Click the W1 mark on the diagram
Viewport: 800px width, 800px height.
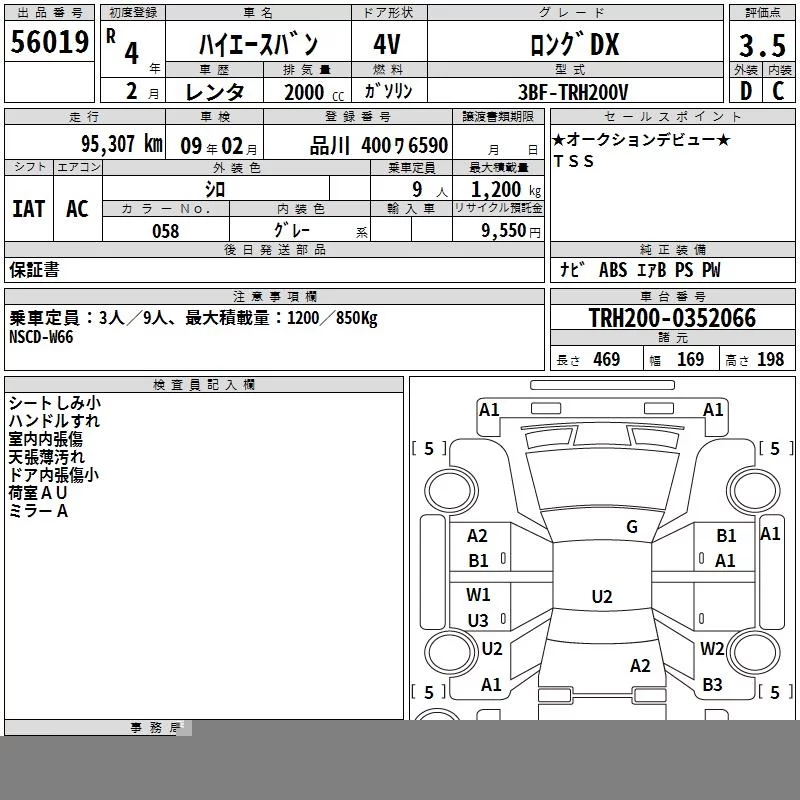[x=478, y=594]
